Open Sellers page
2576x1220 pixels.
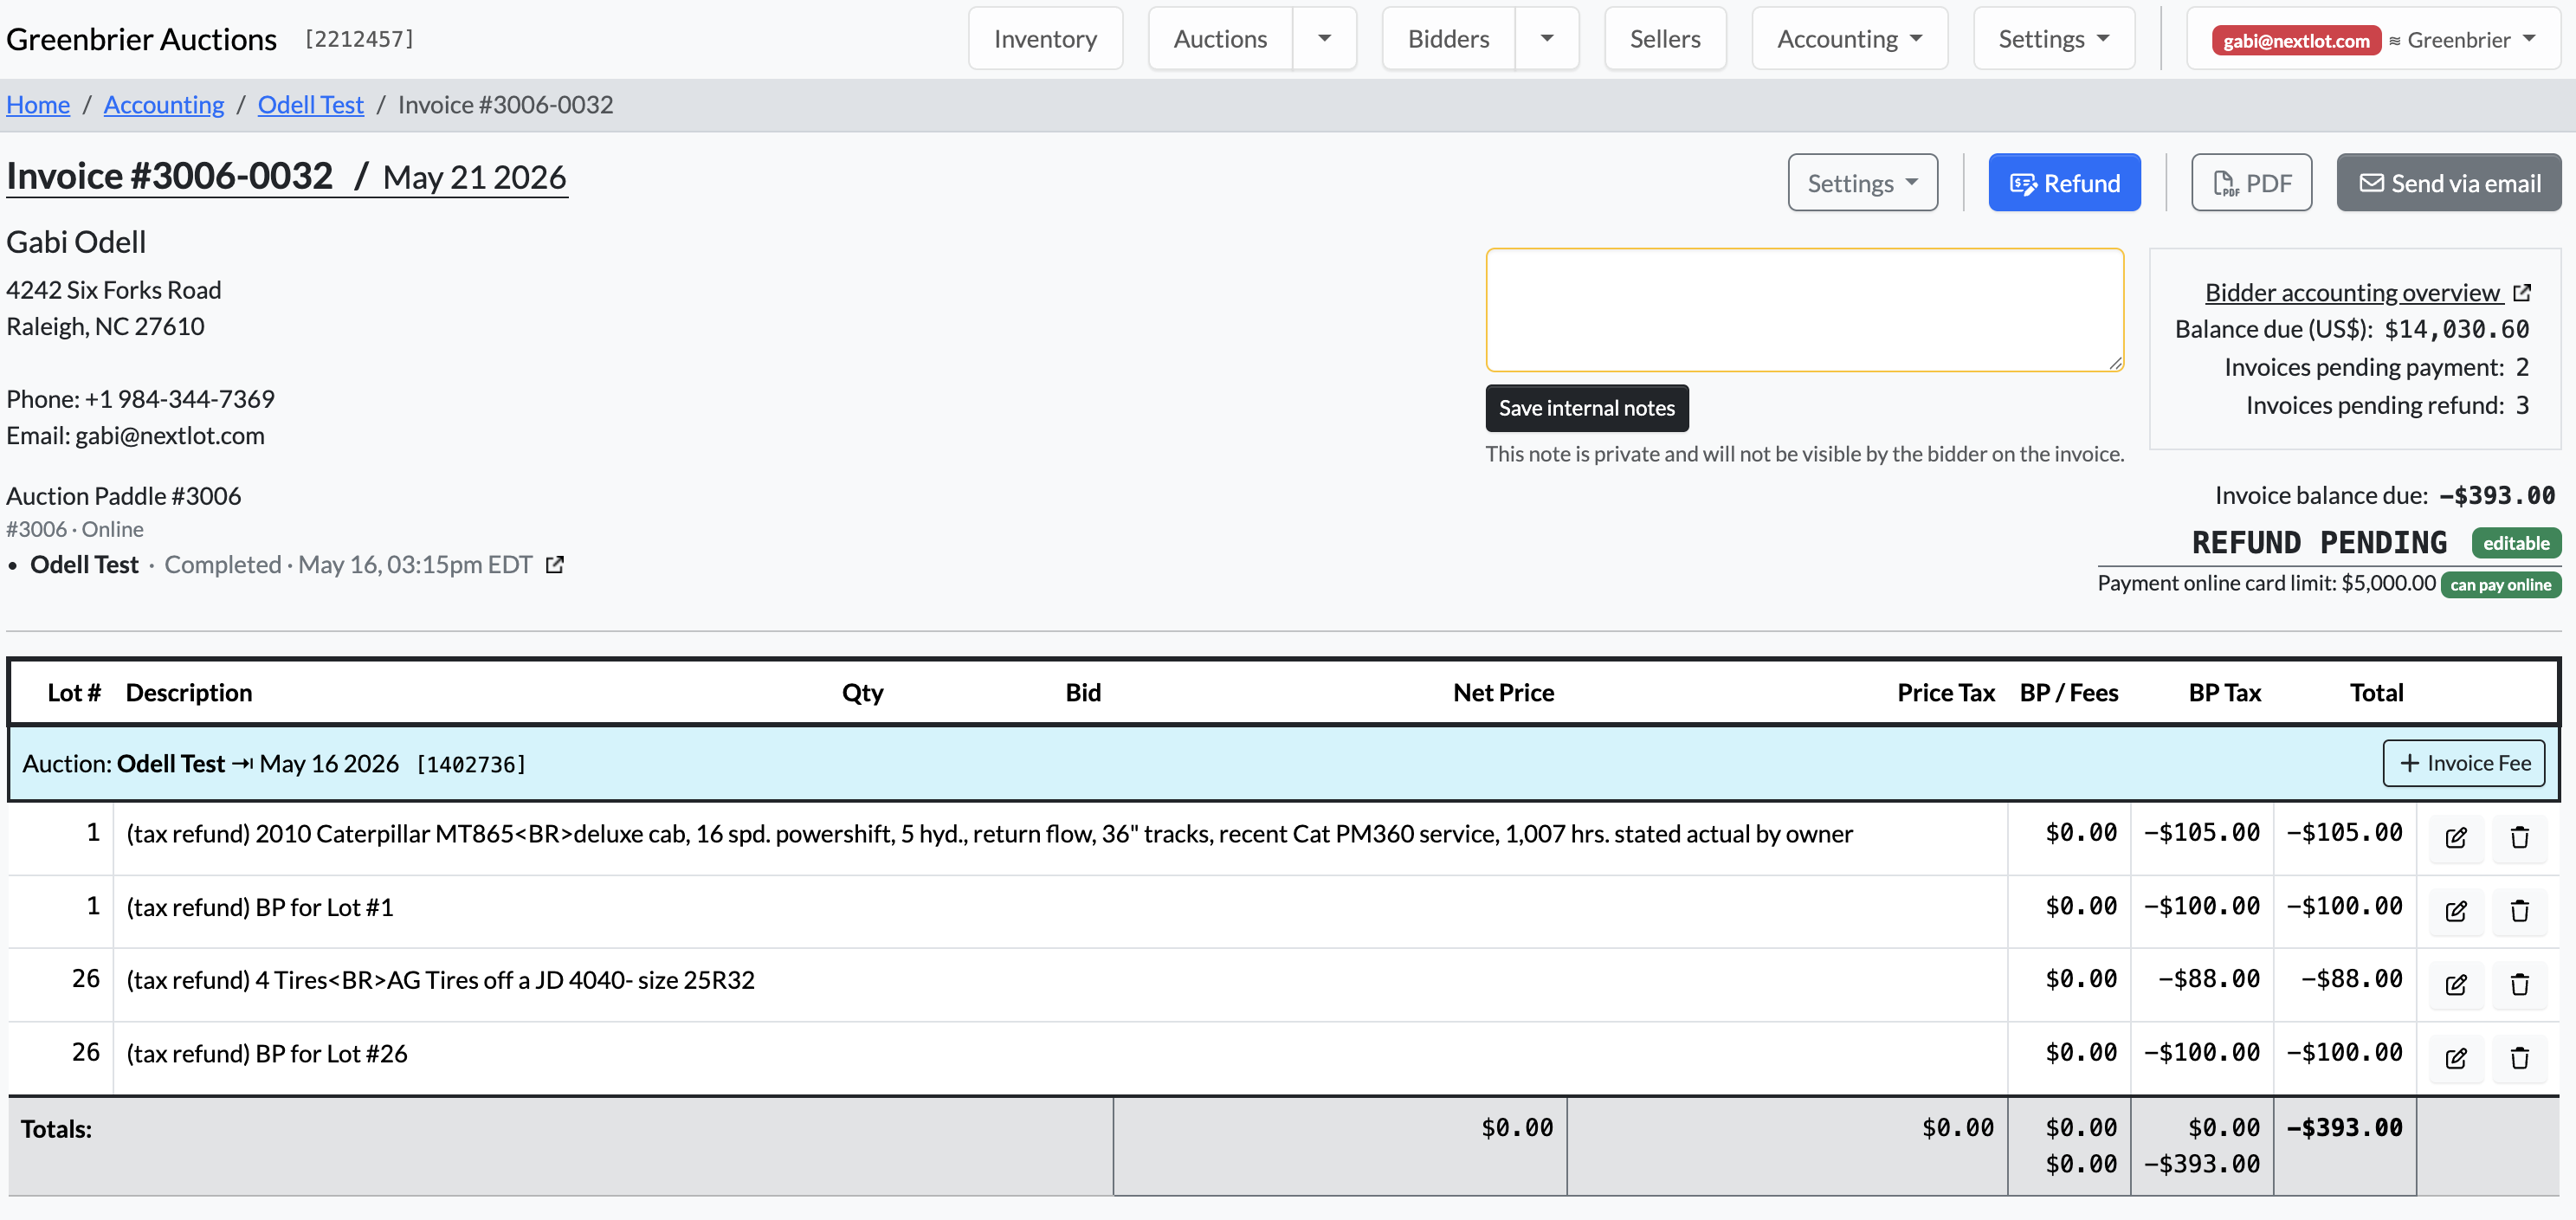[1665, 39]
